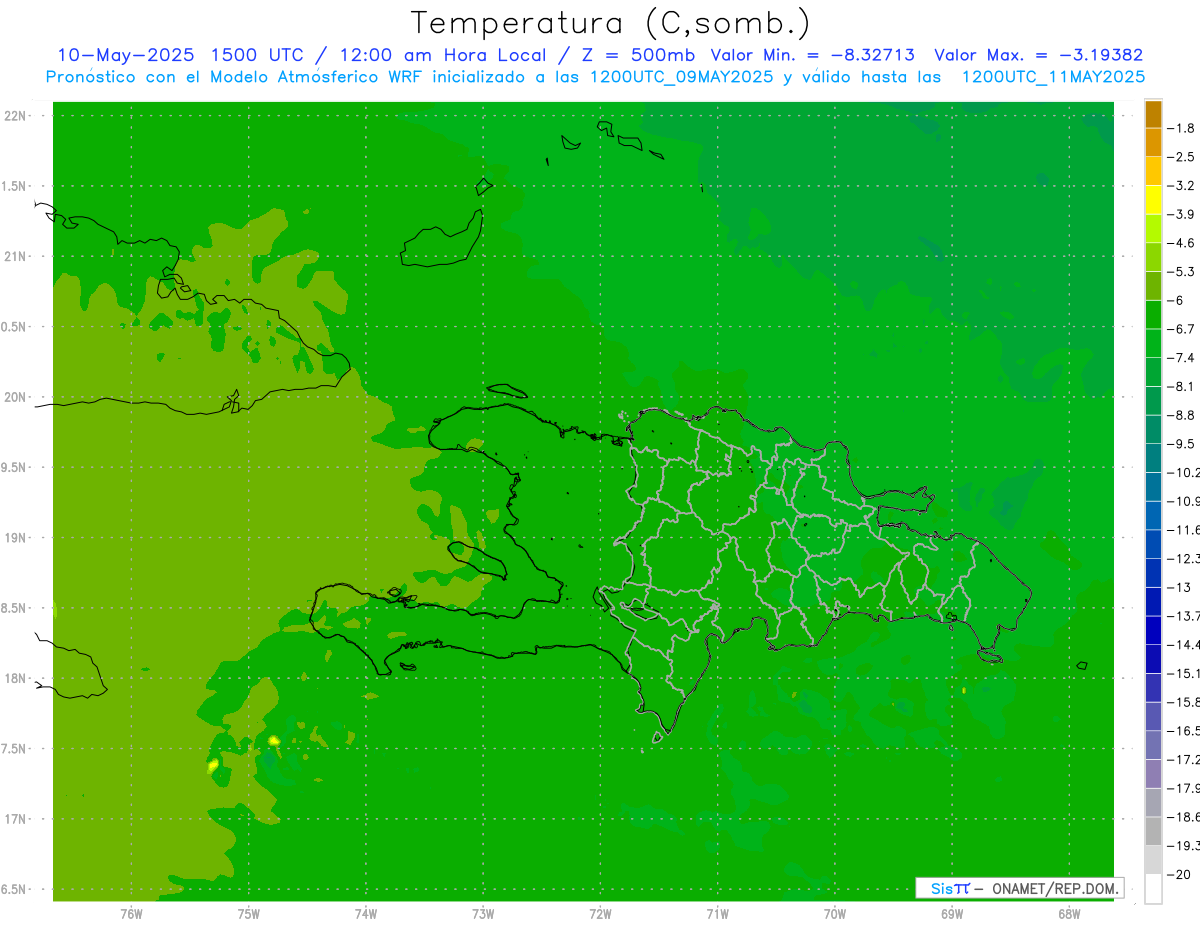Viewport: 1200px width, 927px height.
Task: Click the "20N" latitude axis label
Action: pos(16,397)
